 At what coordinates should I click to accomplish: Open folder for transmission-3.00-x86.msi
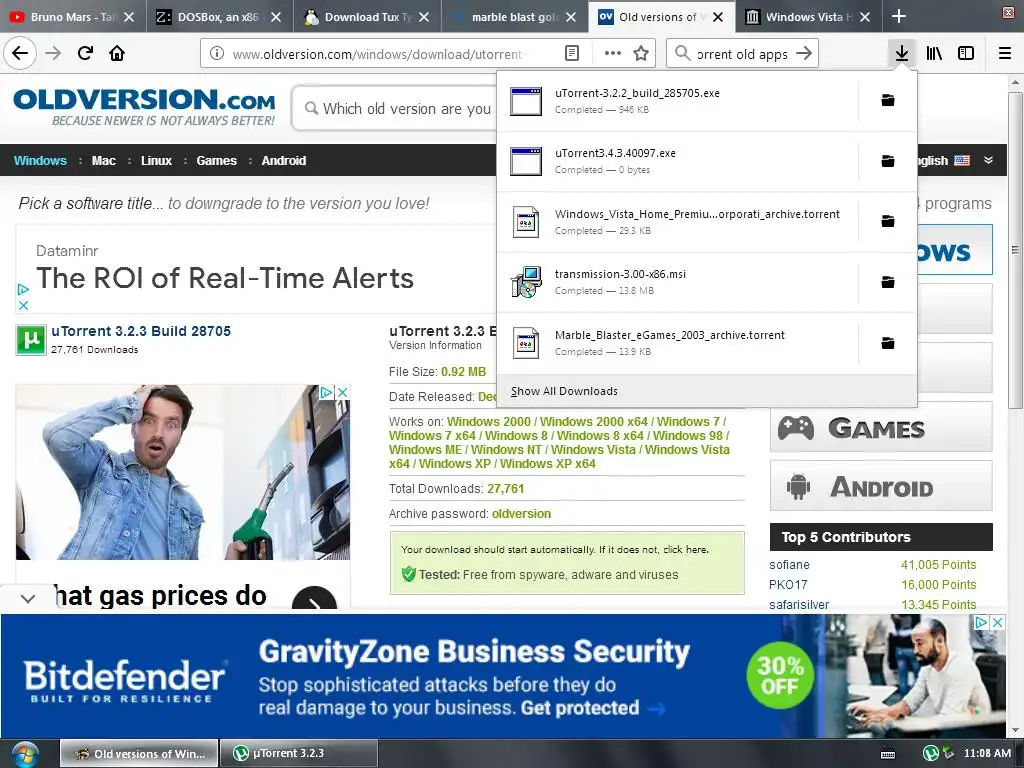coord(888,282)
